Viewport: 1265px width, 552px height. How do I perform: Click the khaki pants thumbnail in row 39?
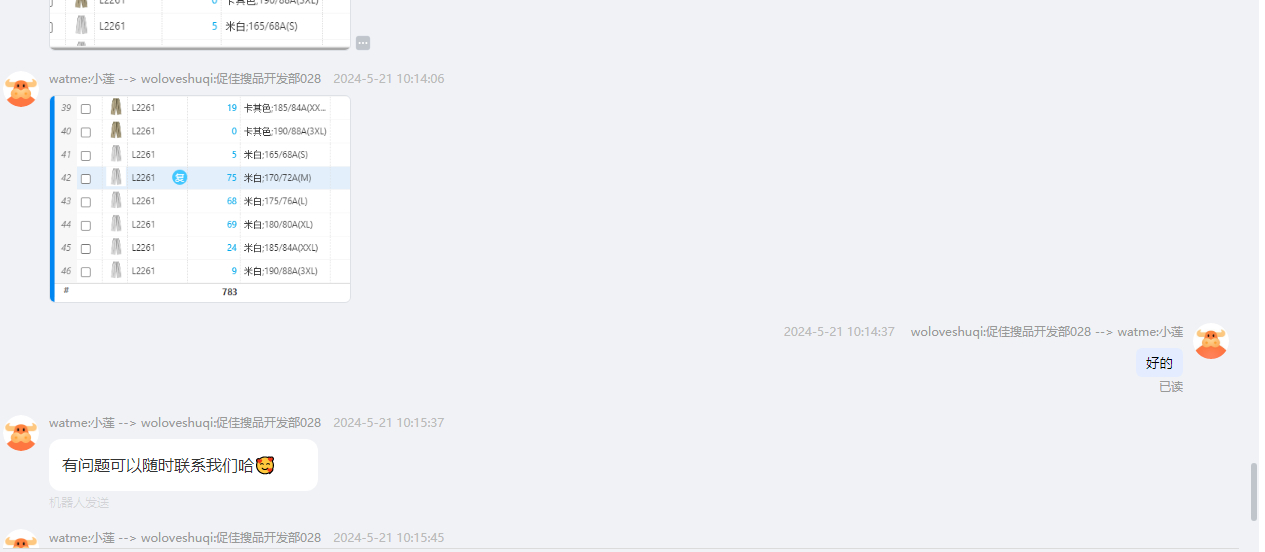(x=116, y=107)
